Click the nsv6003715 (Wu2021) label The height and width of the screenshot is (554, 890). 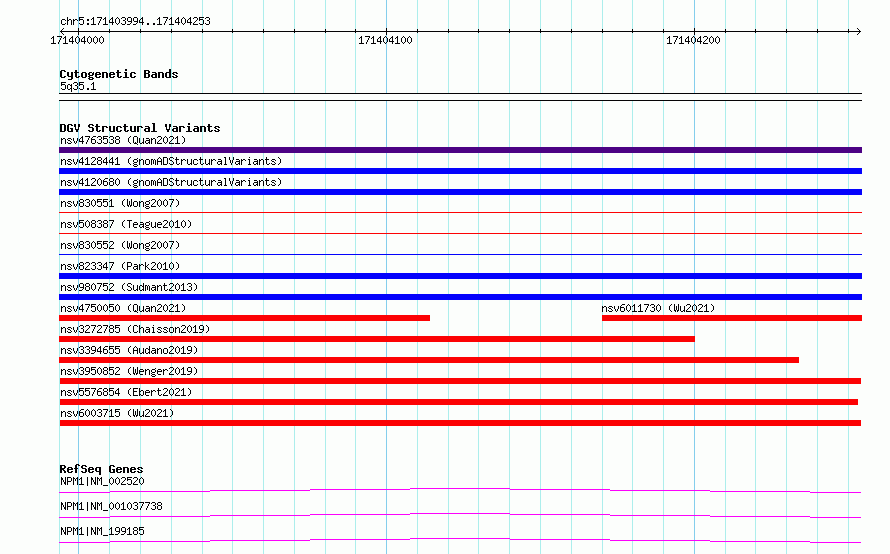117,413
